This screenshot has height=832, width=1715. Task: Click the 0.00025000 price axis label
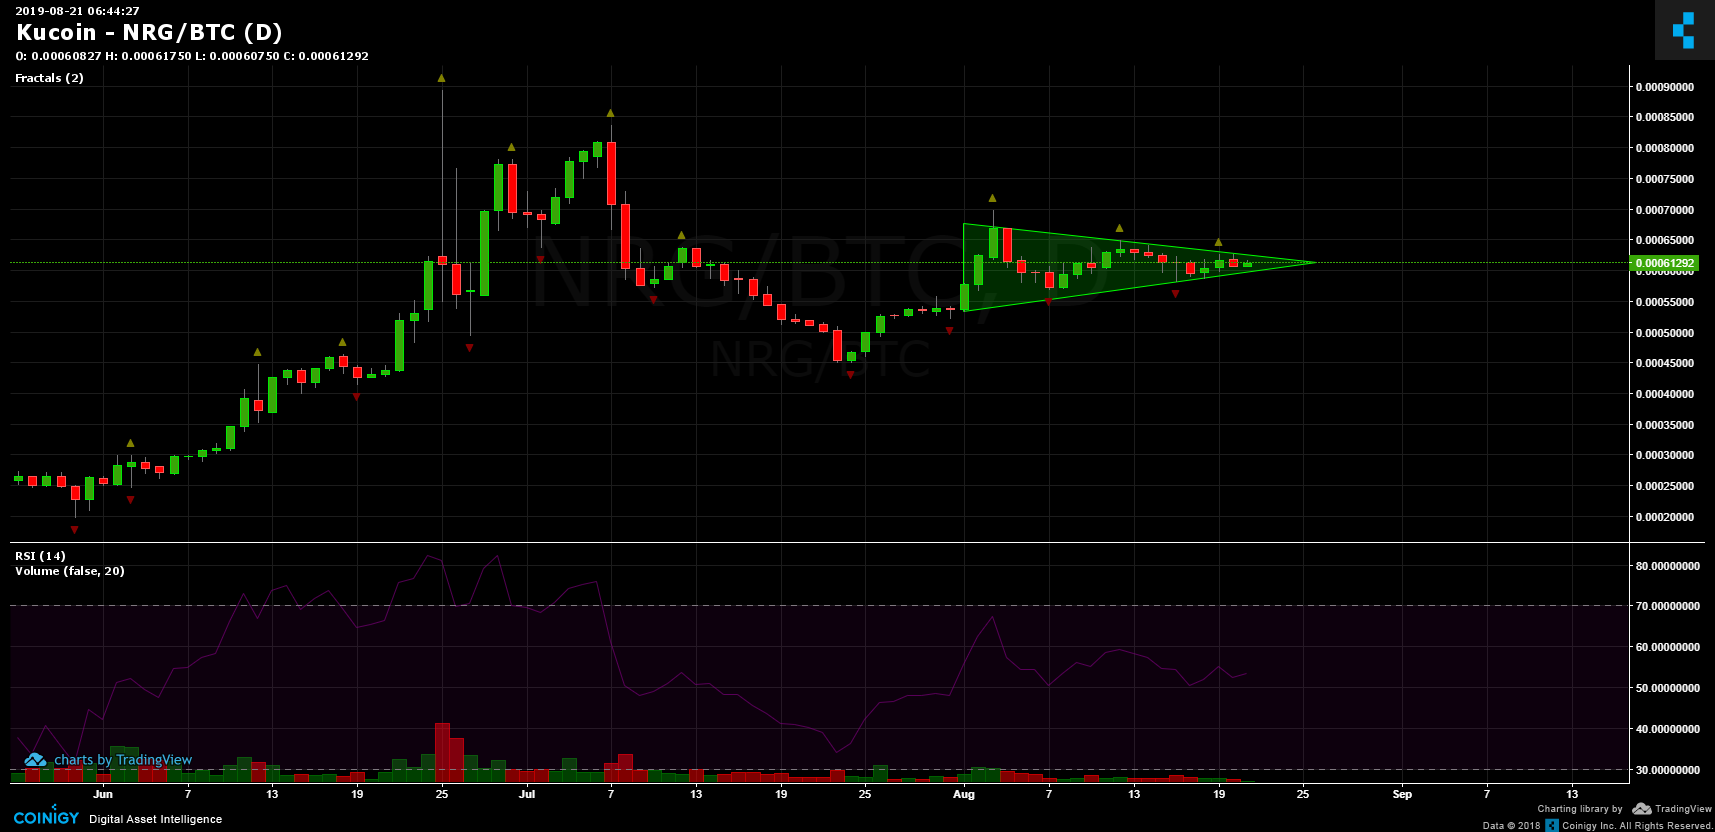click(x=1665, y=486)
